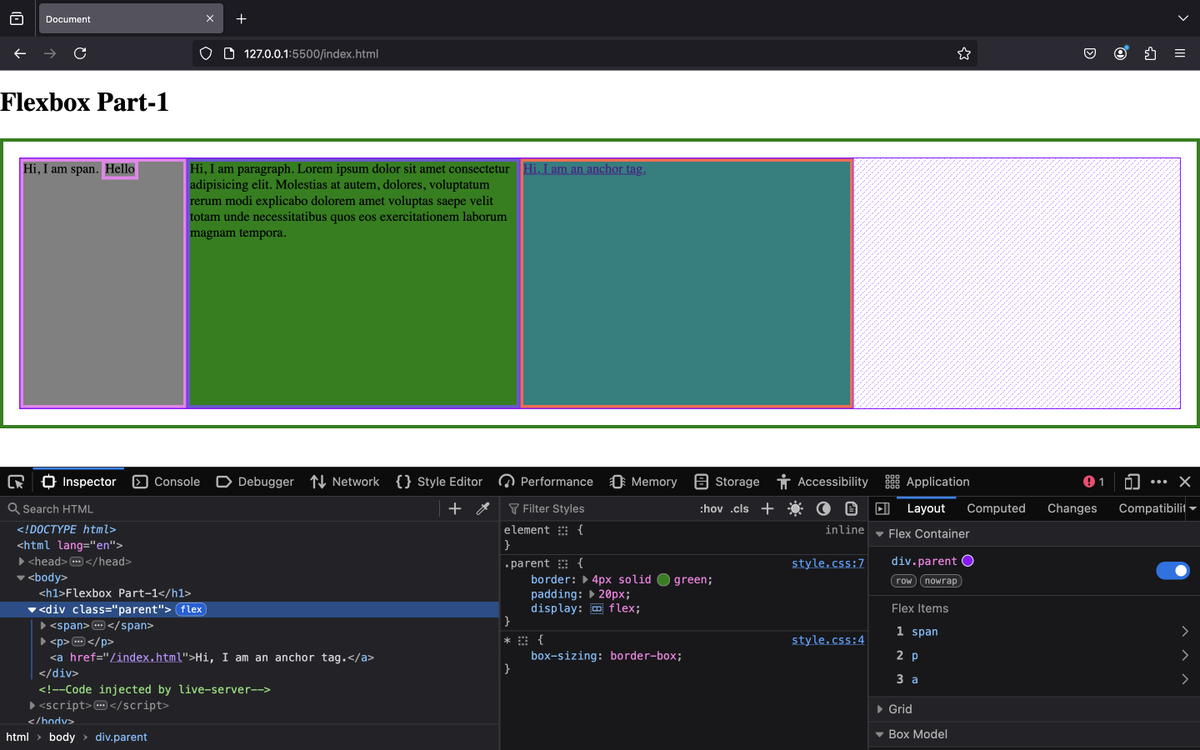Open the extensions puzzle icon
This screenshot has width=1200, height=750.
click(1150, 54)
